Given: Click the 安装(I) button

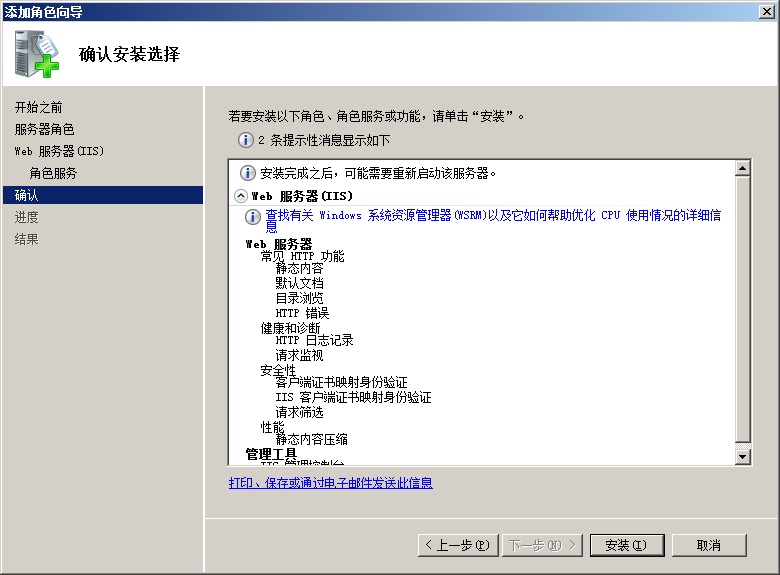Looking at the screenshot, I should [627, 546].
